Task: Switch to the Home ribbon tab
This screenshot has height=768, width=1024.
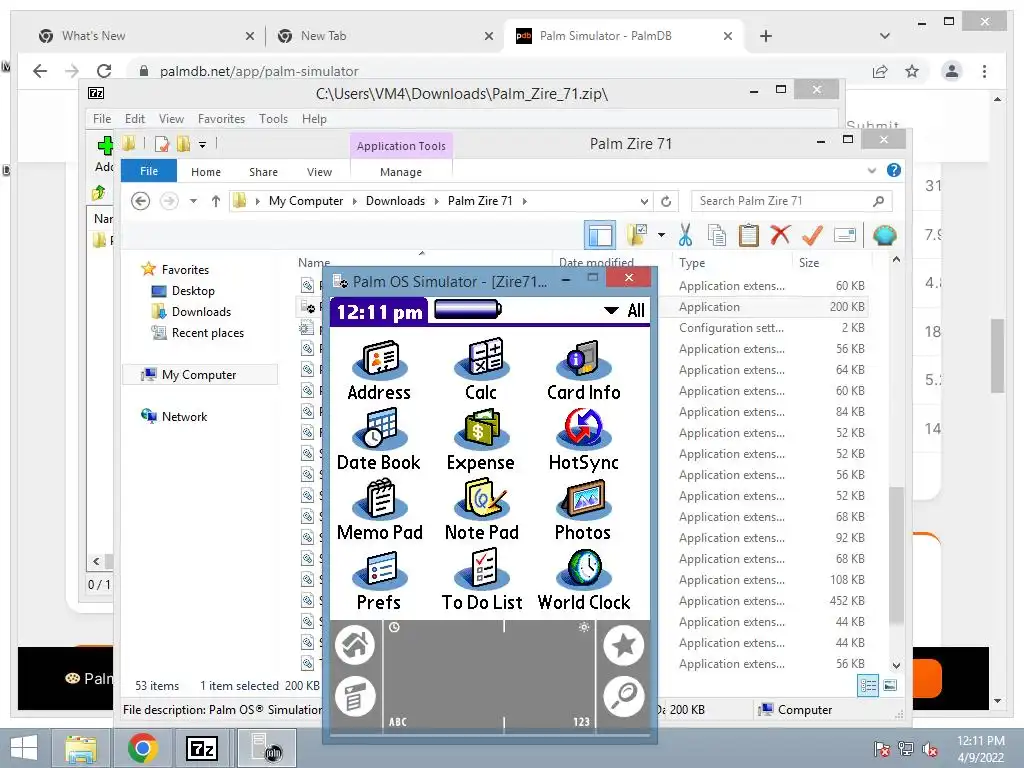Action: click(x=206, y=172)
